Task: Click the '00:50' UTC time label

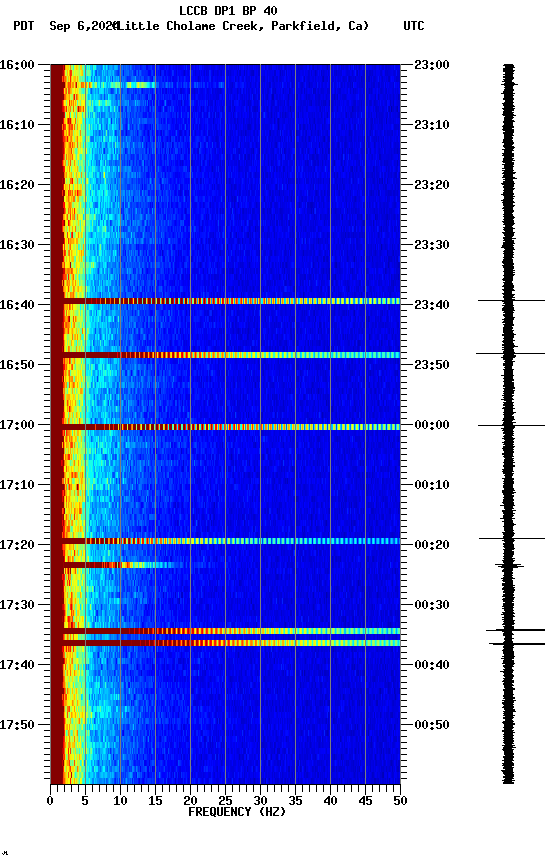Action: [432, 726]
